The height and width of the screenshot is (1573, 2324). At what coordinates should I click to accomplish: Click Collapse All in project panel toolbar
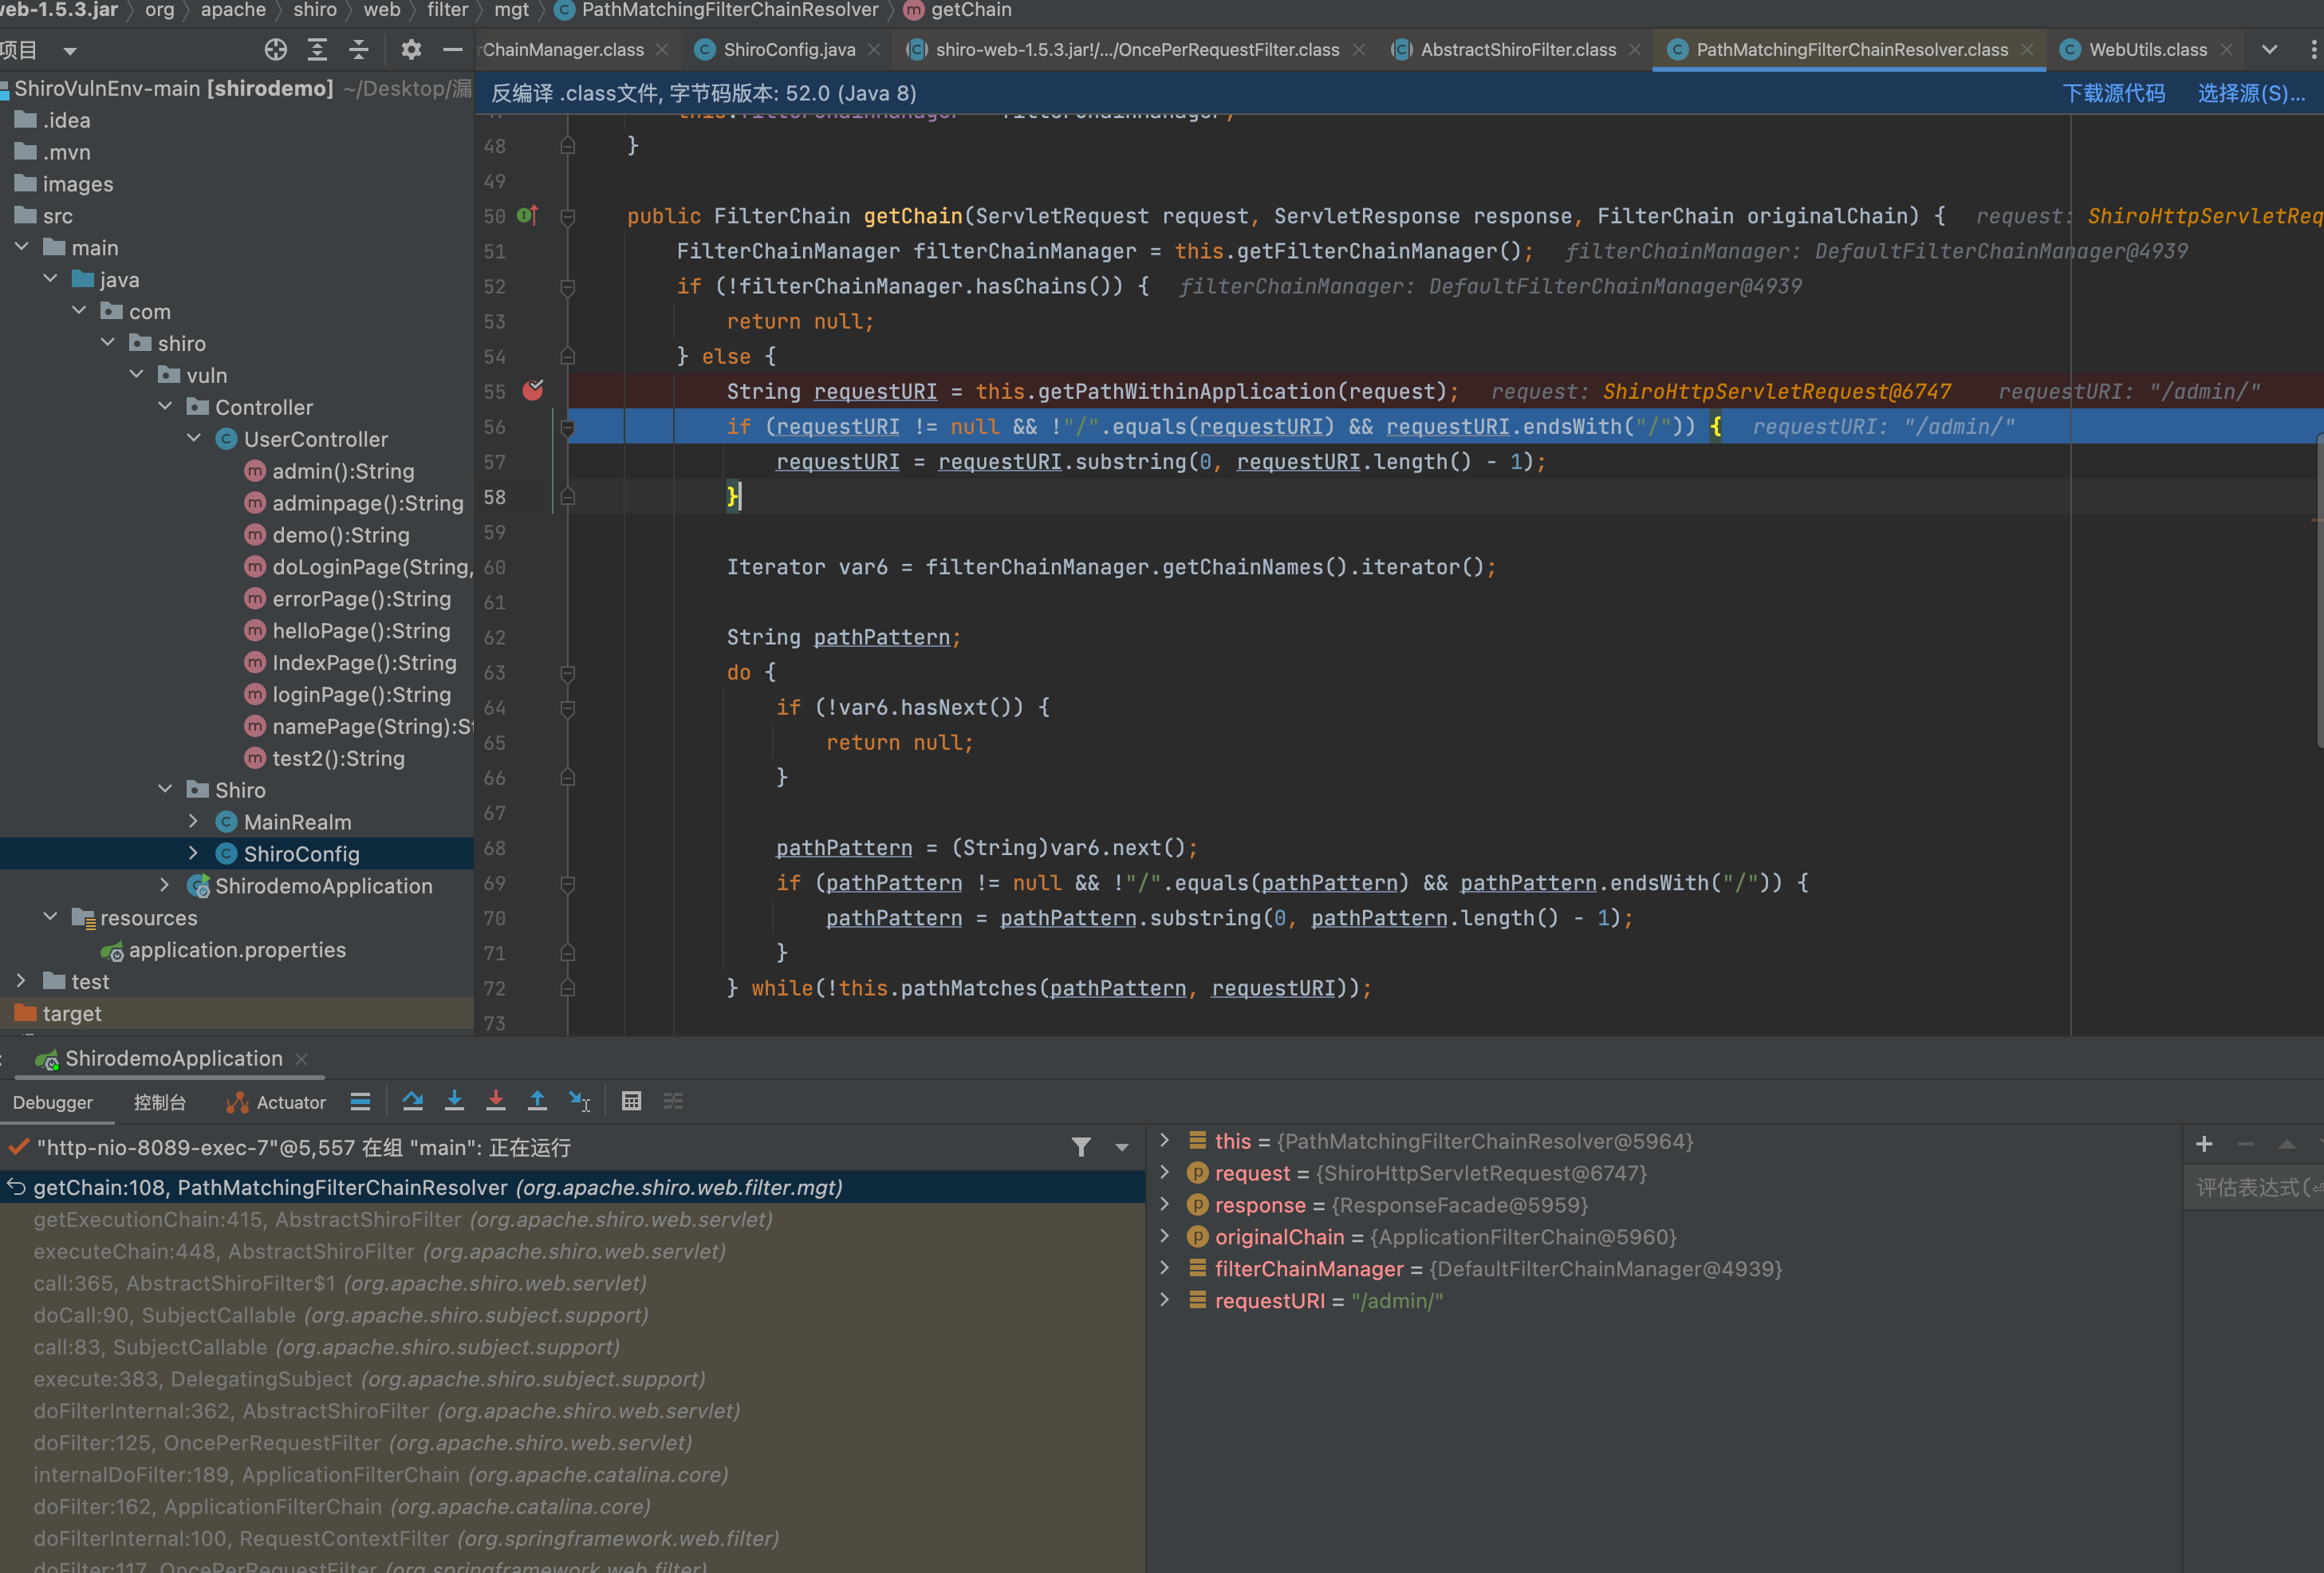click(359, 49)
